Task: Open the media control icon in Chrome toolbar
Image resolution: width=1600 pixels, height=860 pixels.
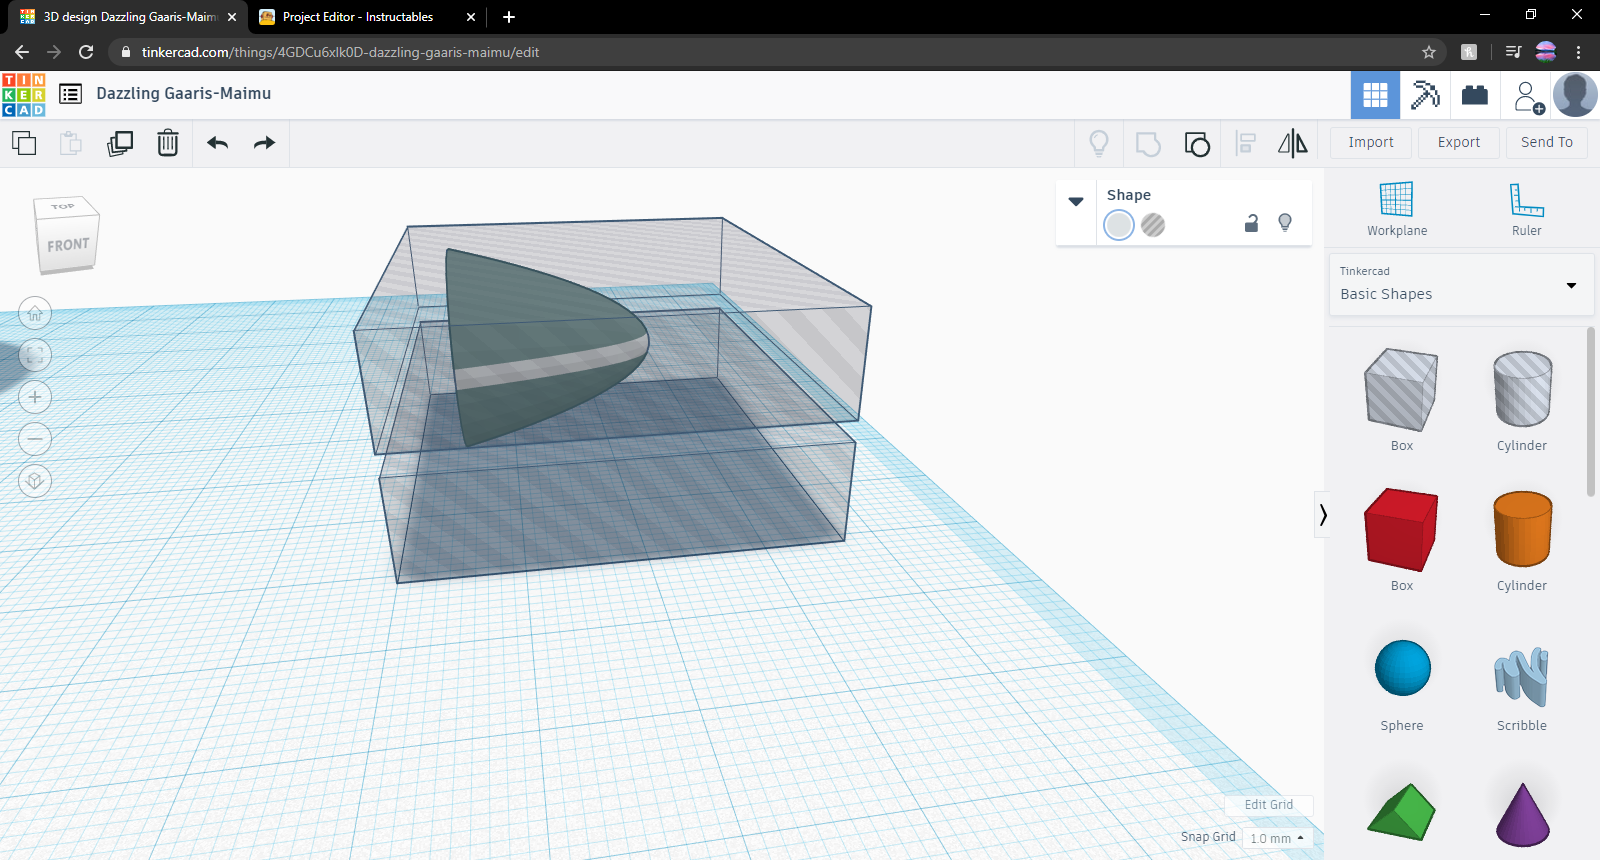Action: tap(1514, 52)
